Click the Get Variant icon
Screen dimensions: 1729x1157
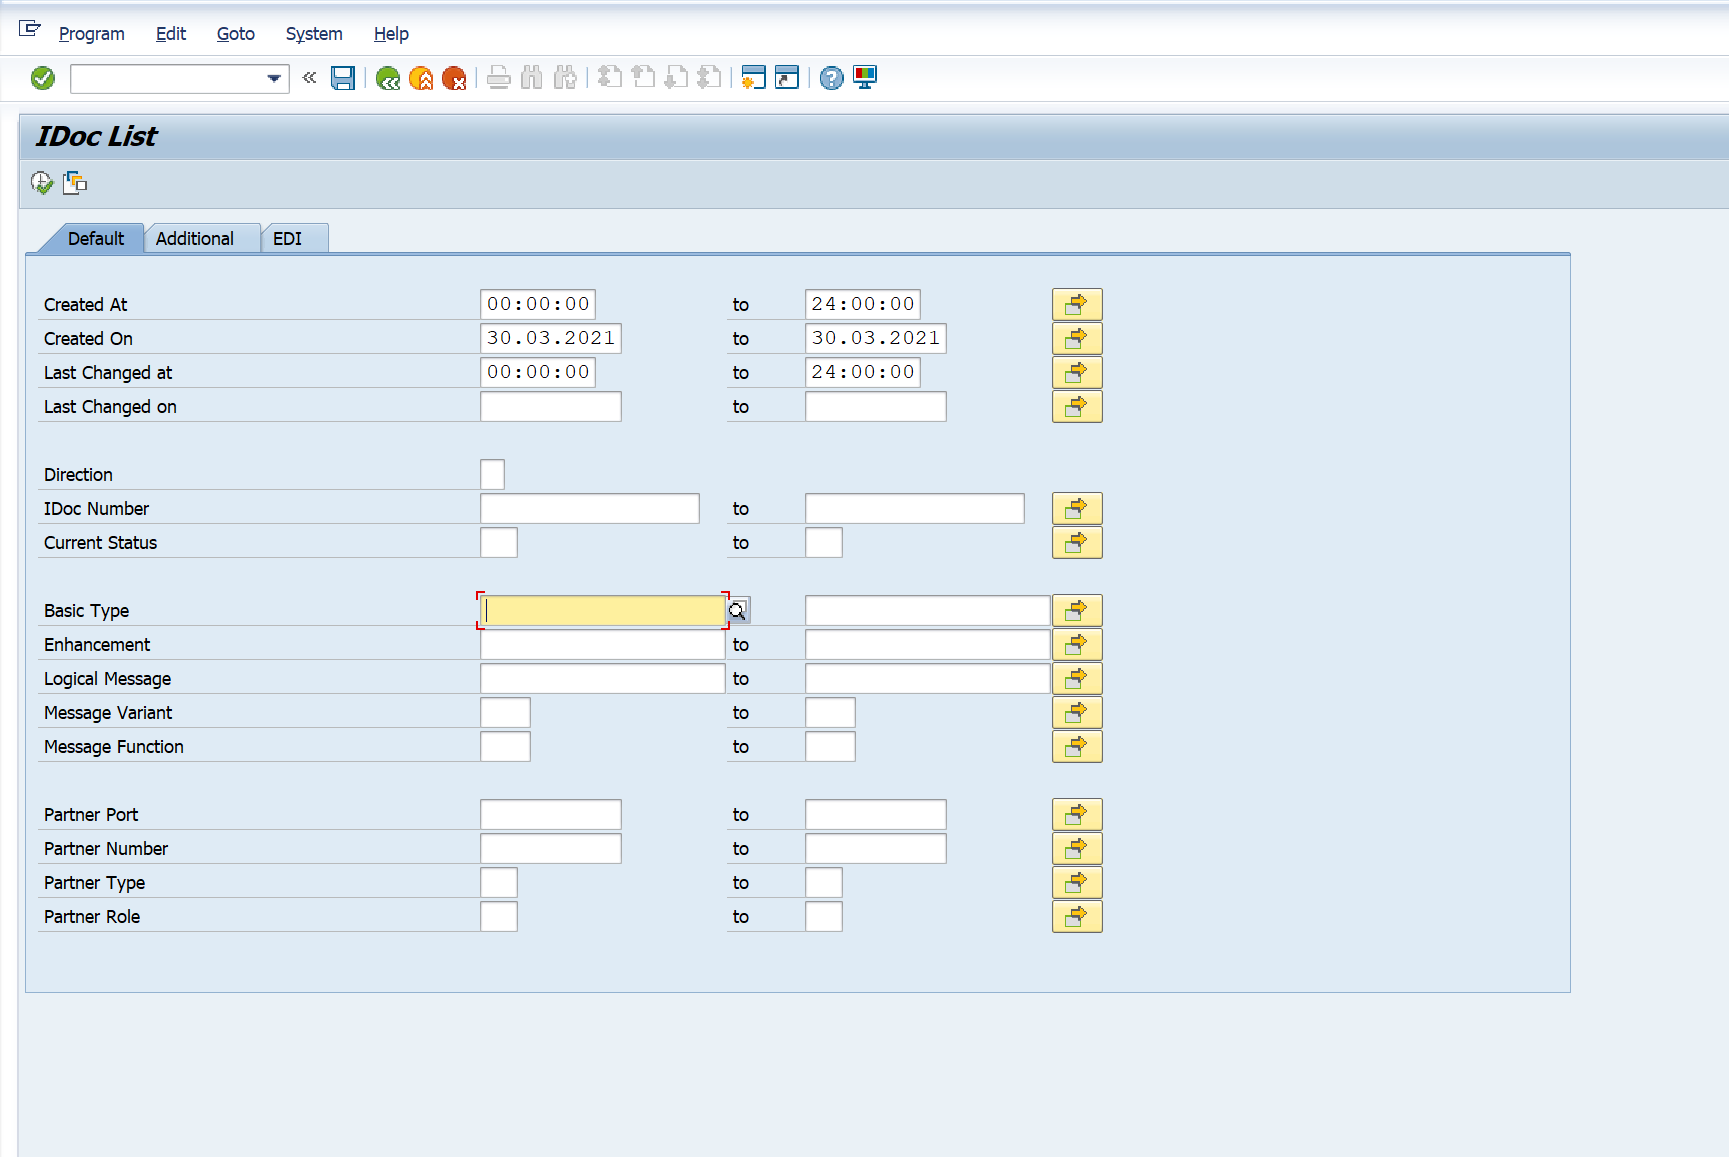[75, 183]
